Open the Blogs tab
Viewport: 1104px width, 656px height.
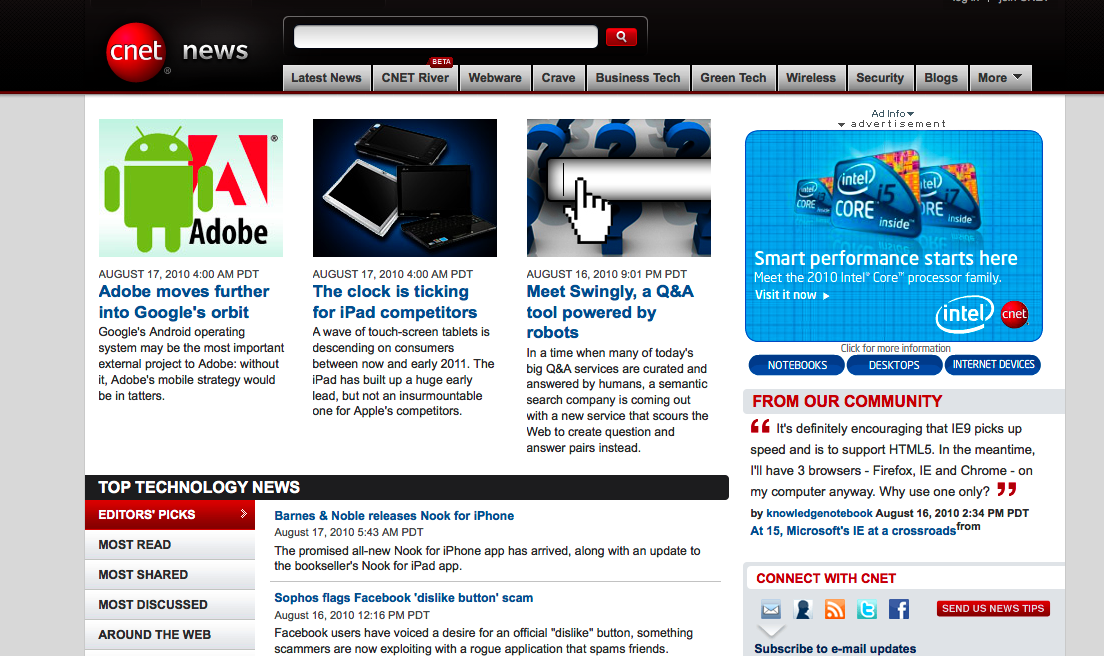941,78
